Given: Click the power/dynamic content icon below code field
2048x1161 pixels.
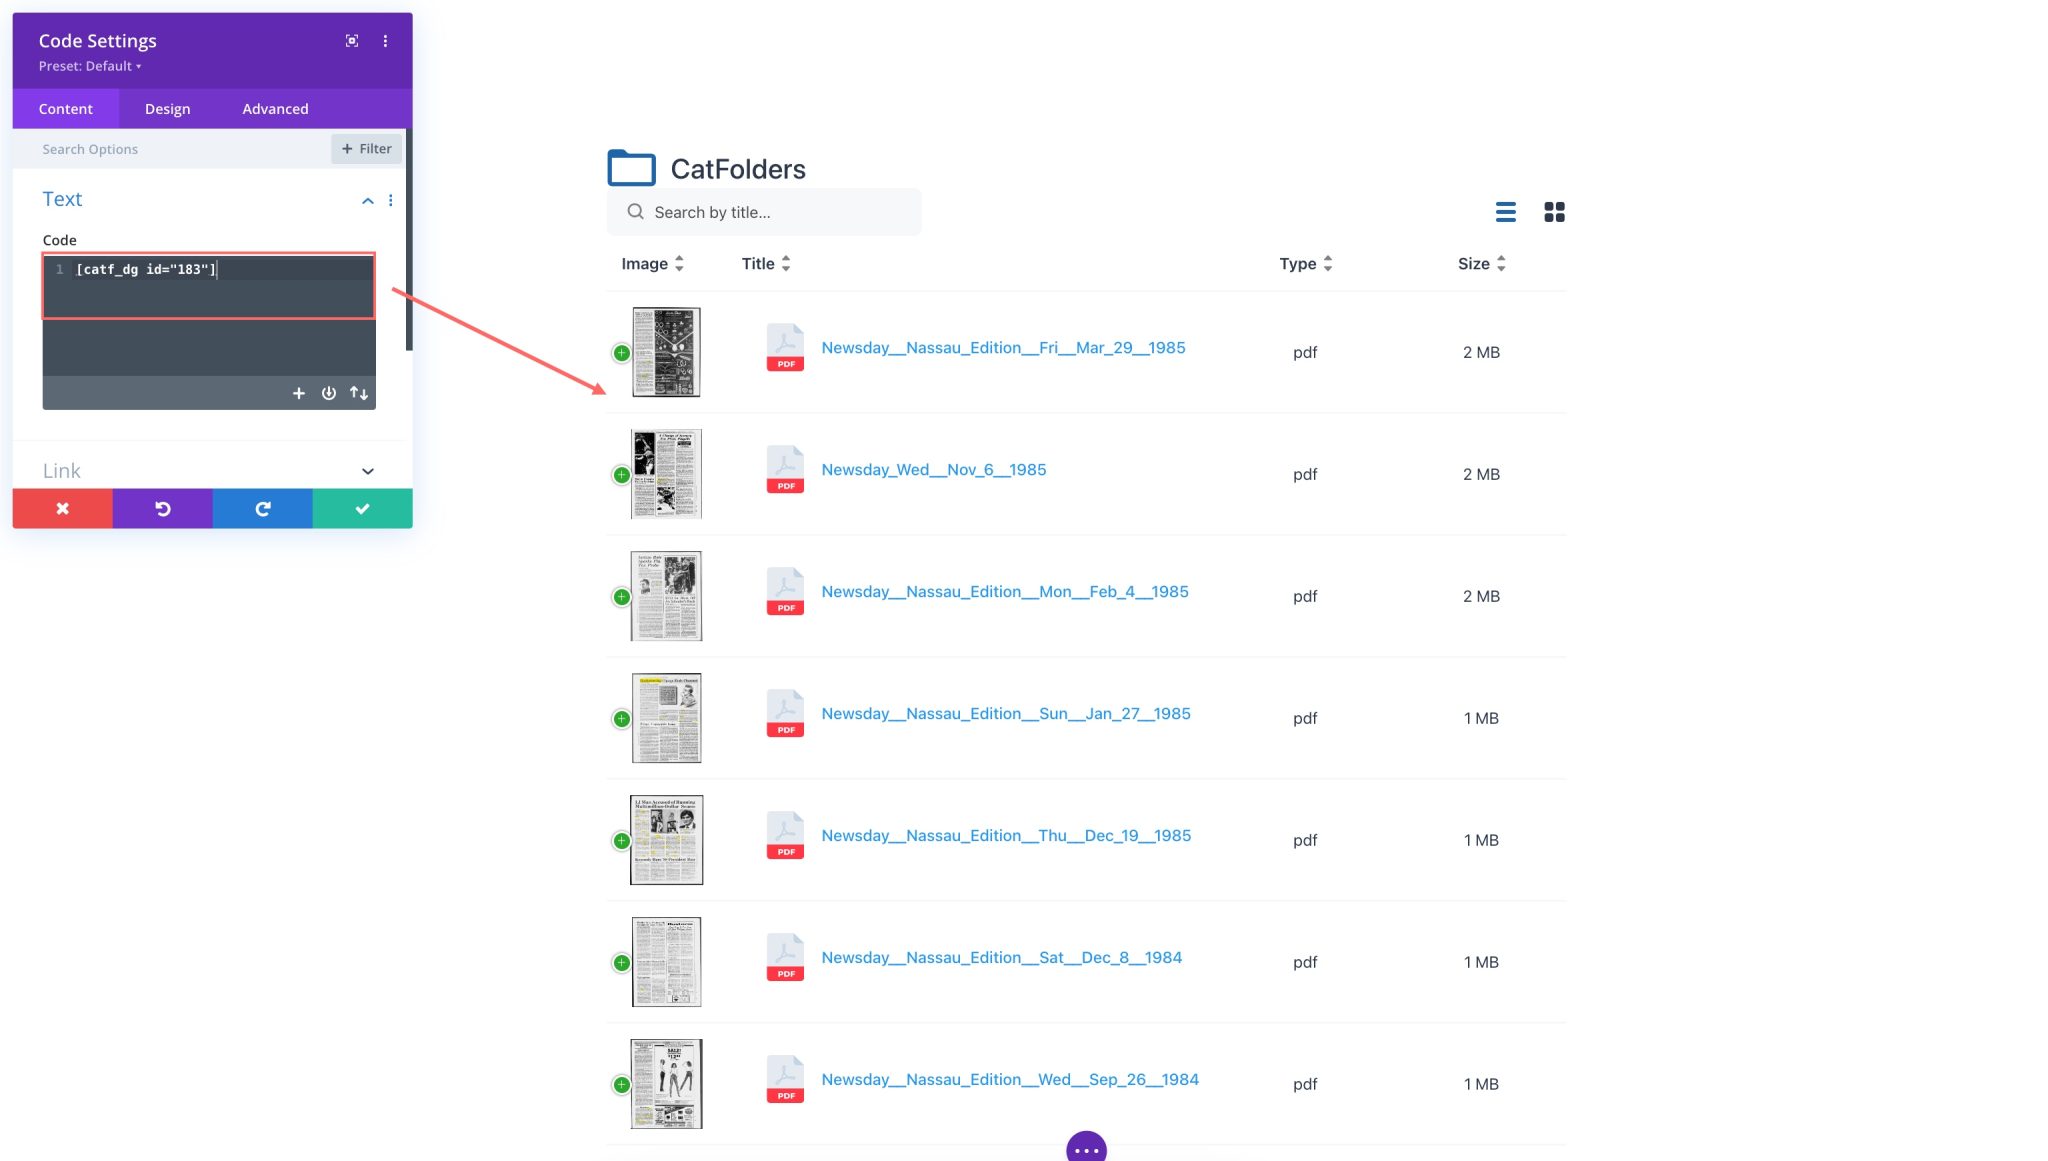Looking at the screenshot, I should [329, 393].
